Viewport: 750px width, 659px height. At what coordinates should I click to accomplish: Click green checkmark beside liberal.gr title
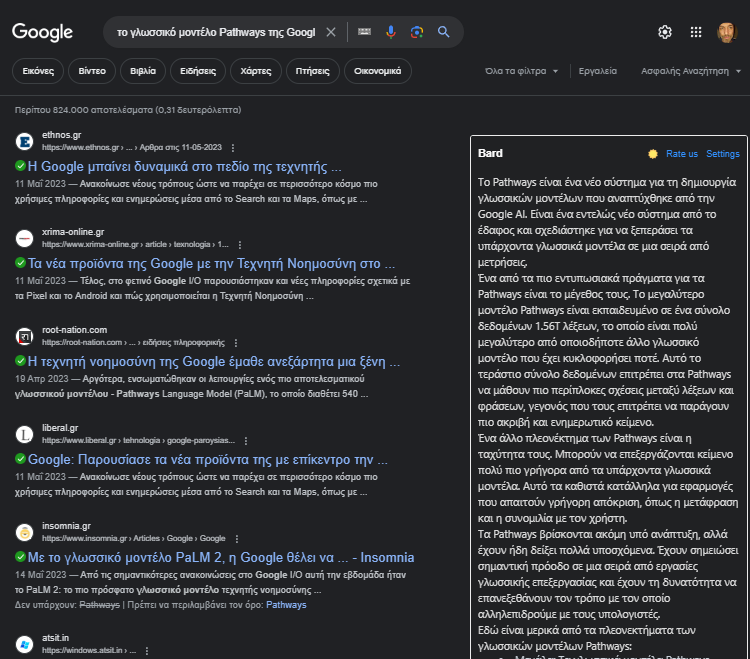click(21, 459)
